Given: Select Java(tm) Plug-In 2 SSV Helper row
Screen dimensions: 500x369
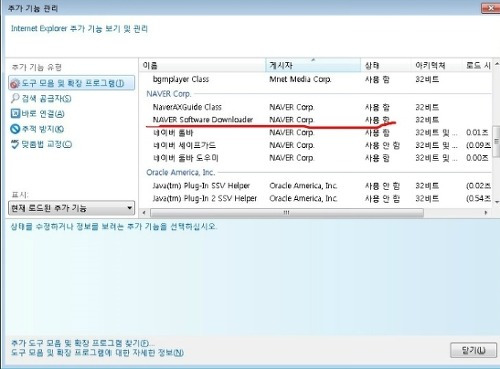Looking at the screenshot, I should pyautogui.click(x=315, y=198).
